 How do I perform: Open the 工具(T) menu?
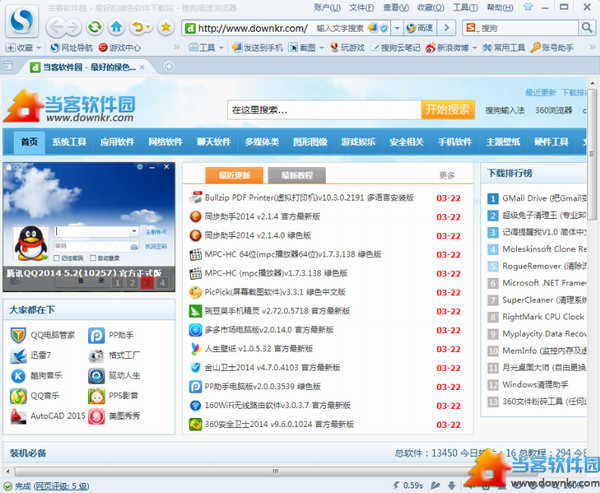click(x=465, y=7)
